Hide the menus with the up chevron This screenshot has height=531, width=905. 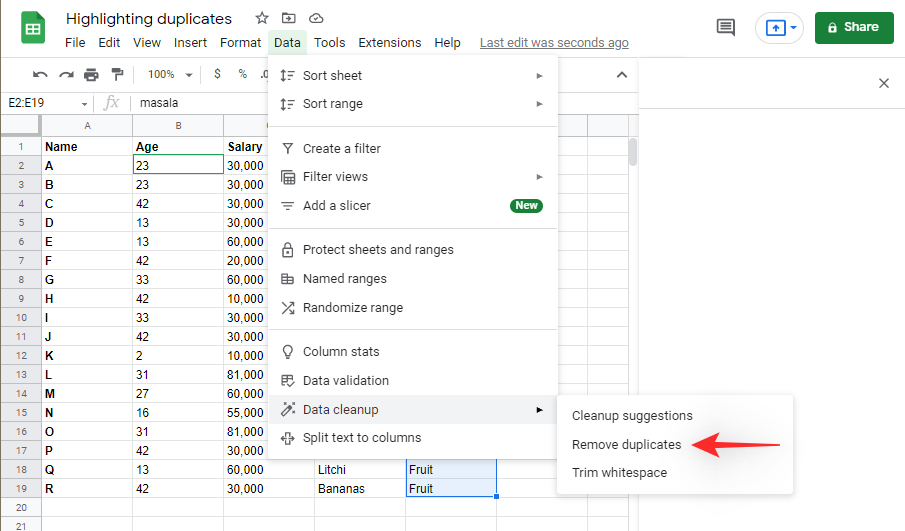[622, 74]
